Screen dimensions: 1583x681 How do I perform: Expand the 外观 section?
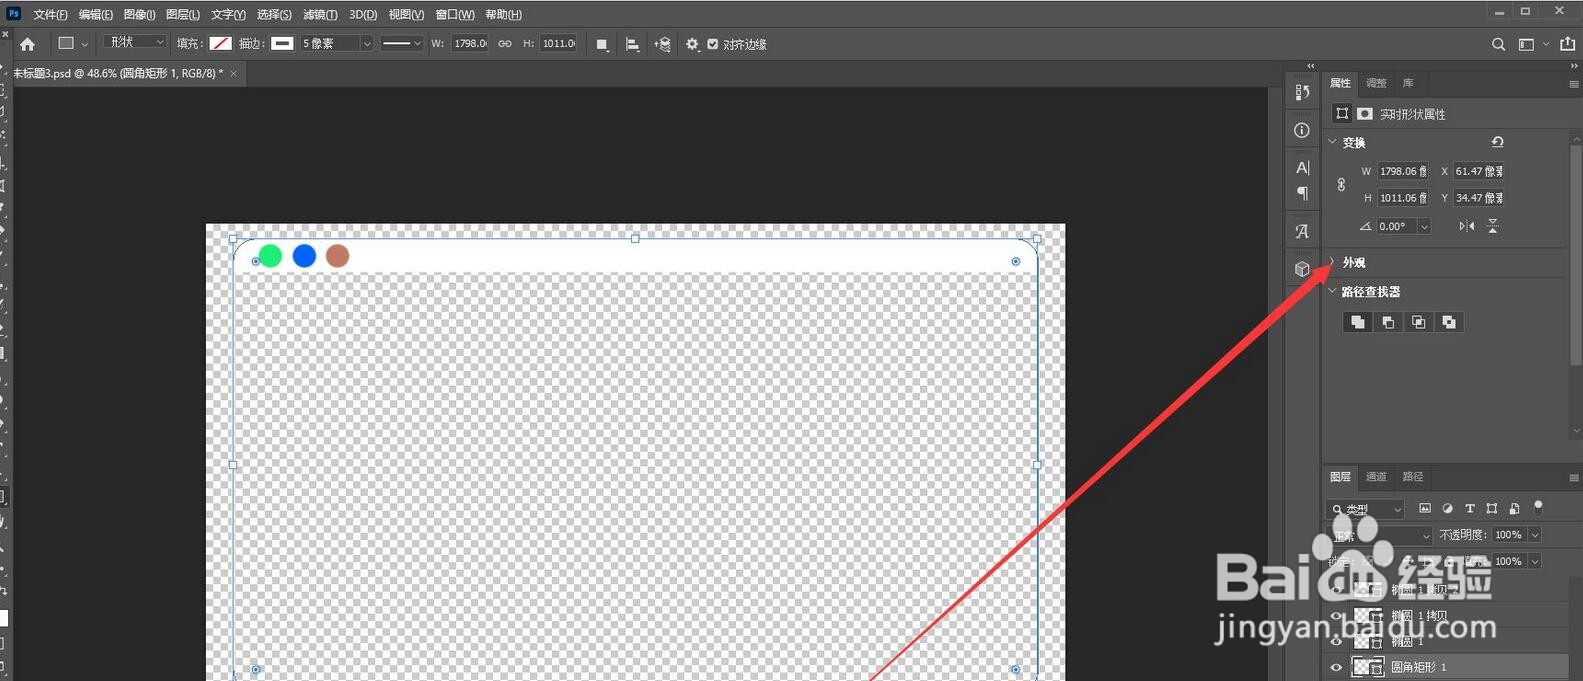coord(1332,262)
